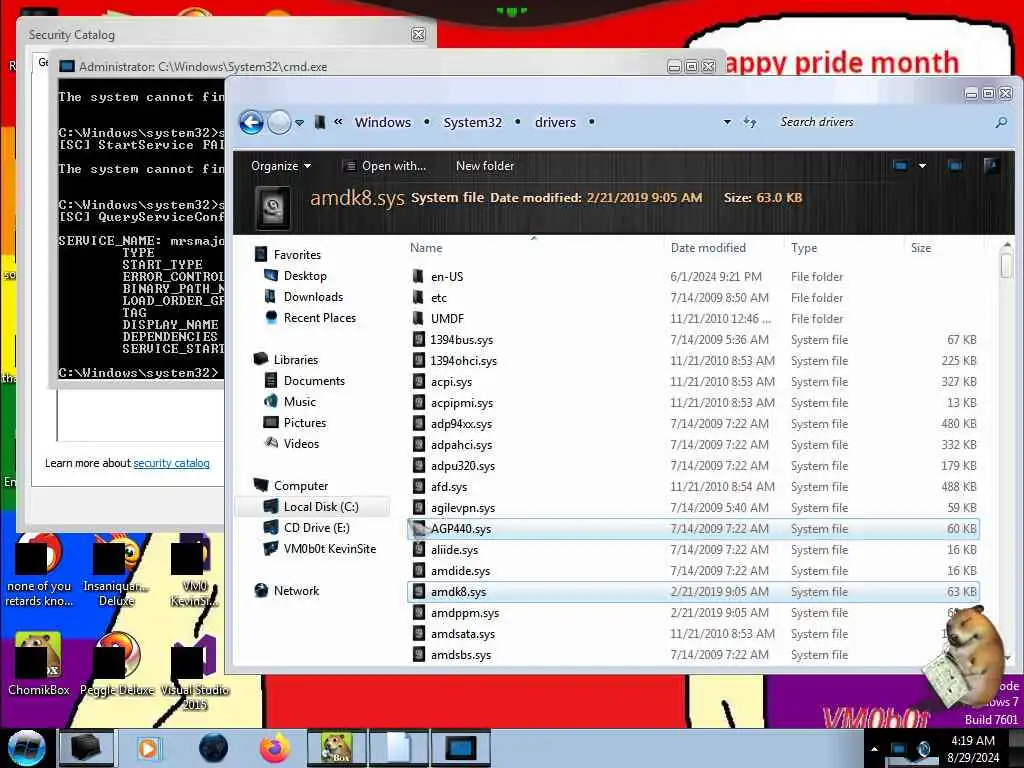Sort files by Size column header
This screenshot has width=1024, height=768.
tap(921, 248)
